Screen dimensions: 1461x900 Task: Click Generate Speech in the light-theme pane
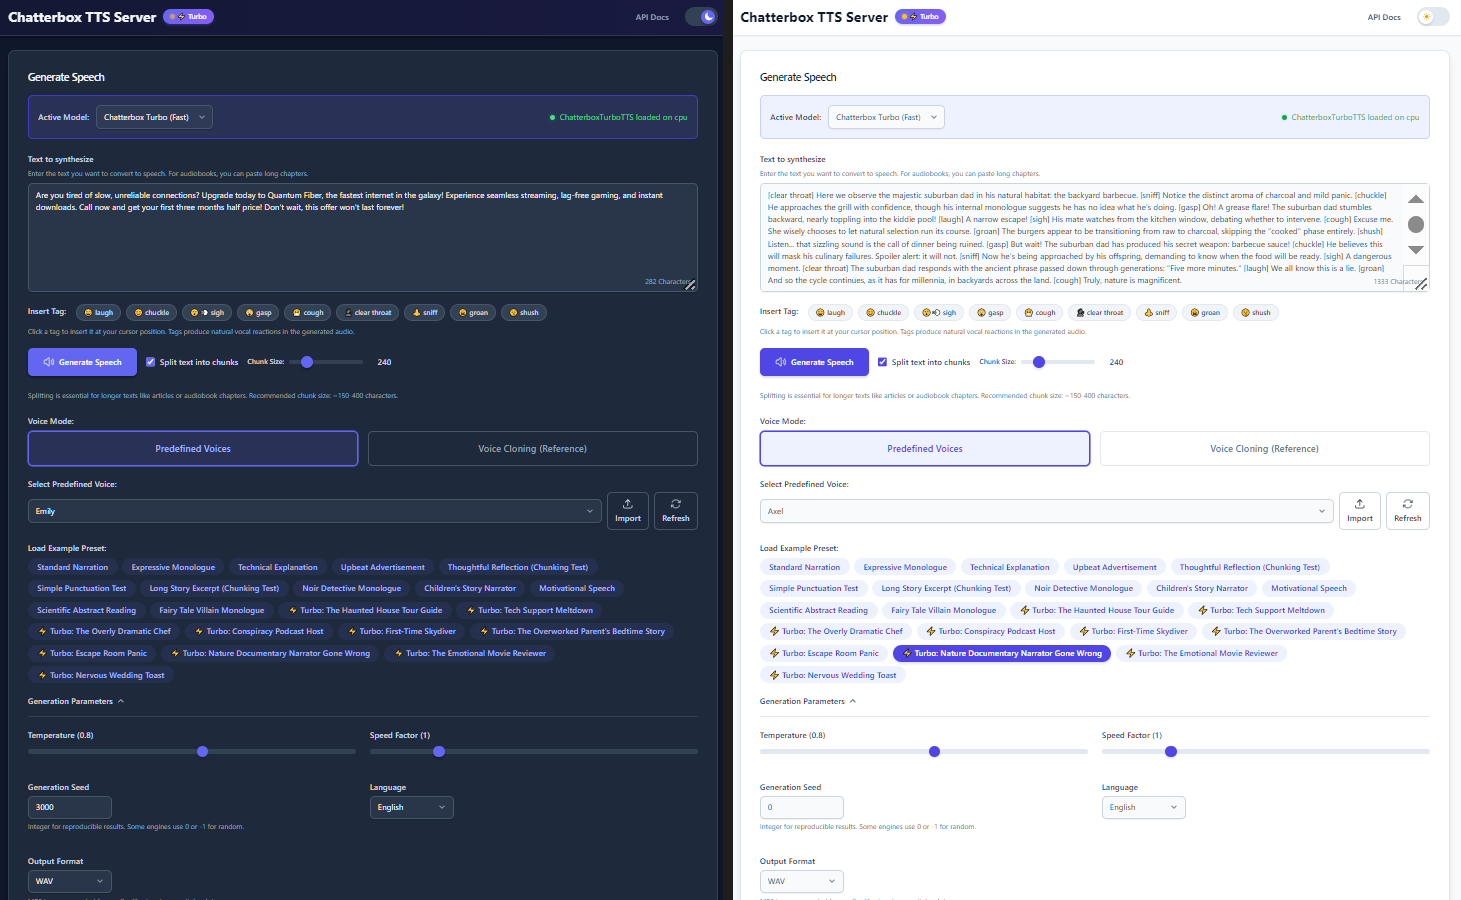tap(814, 362)
